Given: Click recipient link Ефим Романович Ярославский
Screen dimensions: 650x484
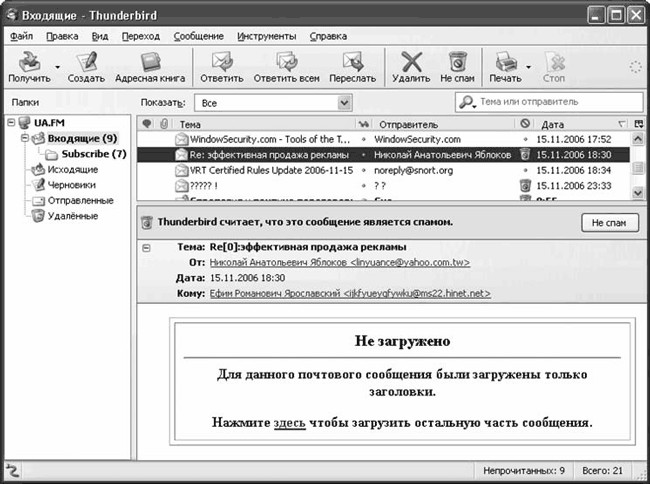Looking at the screenshot, I should pyautogui.click(x=350, y=293).
